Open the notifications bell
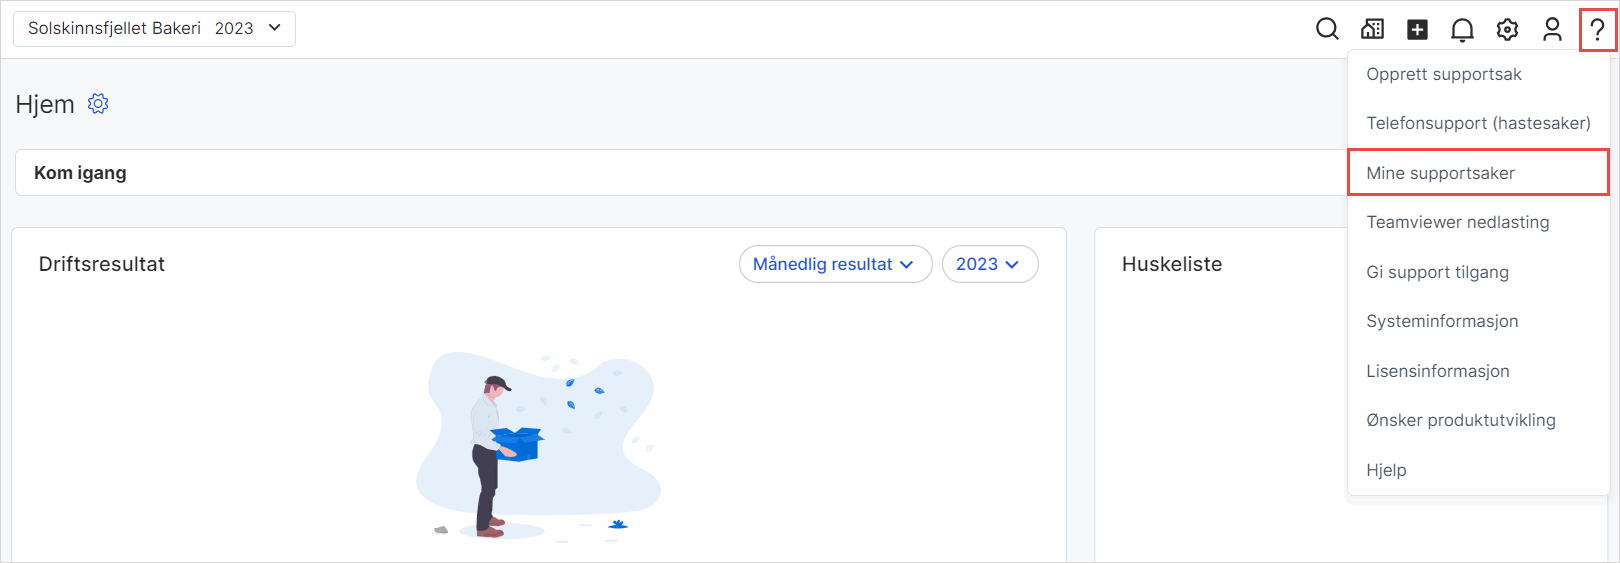Viewport: 1620px width, 563px height. click(1462, 30)
